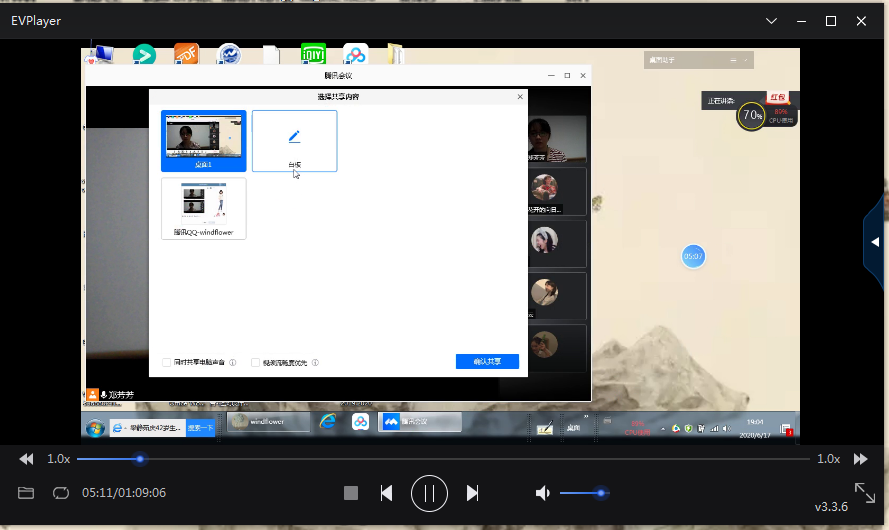The image size is (889, 530).
Task: Open the yellow folder desktop icon
Action: pos(396,54)
